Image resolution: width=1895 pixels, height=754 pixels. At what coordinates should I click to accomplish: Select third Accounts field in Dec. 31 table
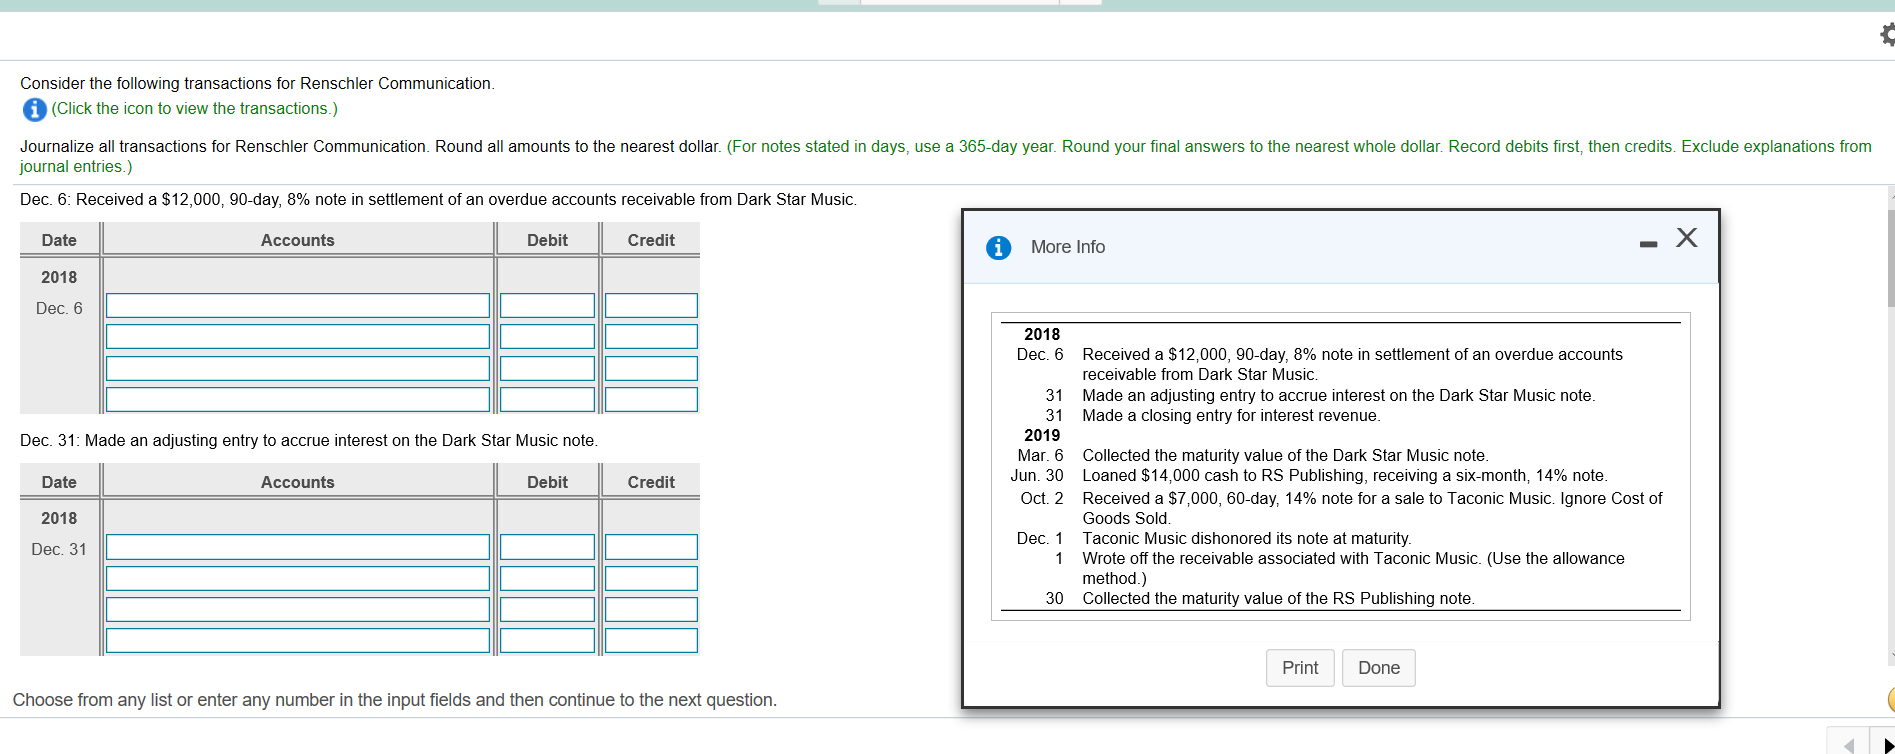click(x=298, y=609)
